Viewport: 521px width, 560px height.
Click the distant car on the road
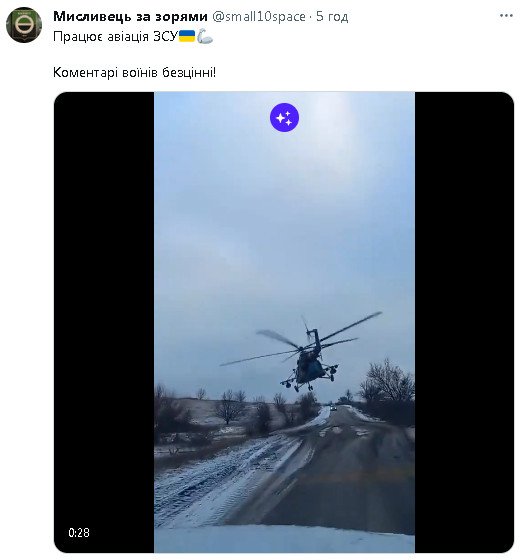[x=333, y=407]
